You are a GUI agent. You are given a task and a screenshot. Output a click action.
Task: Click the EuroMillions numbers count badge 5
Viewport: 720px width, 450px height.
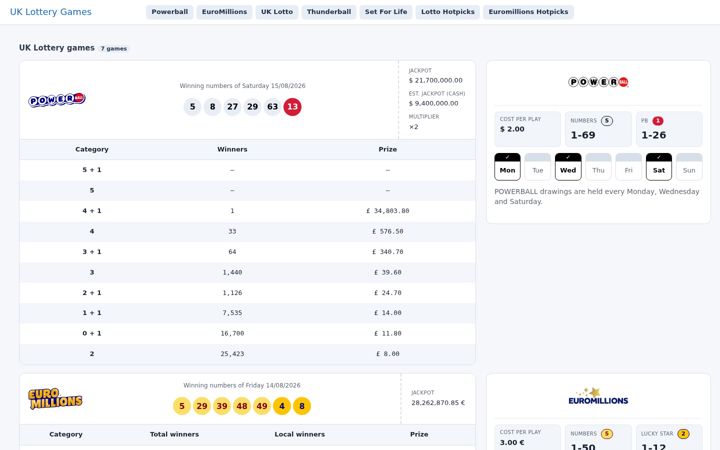point(607,433)
